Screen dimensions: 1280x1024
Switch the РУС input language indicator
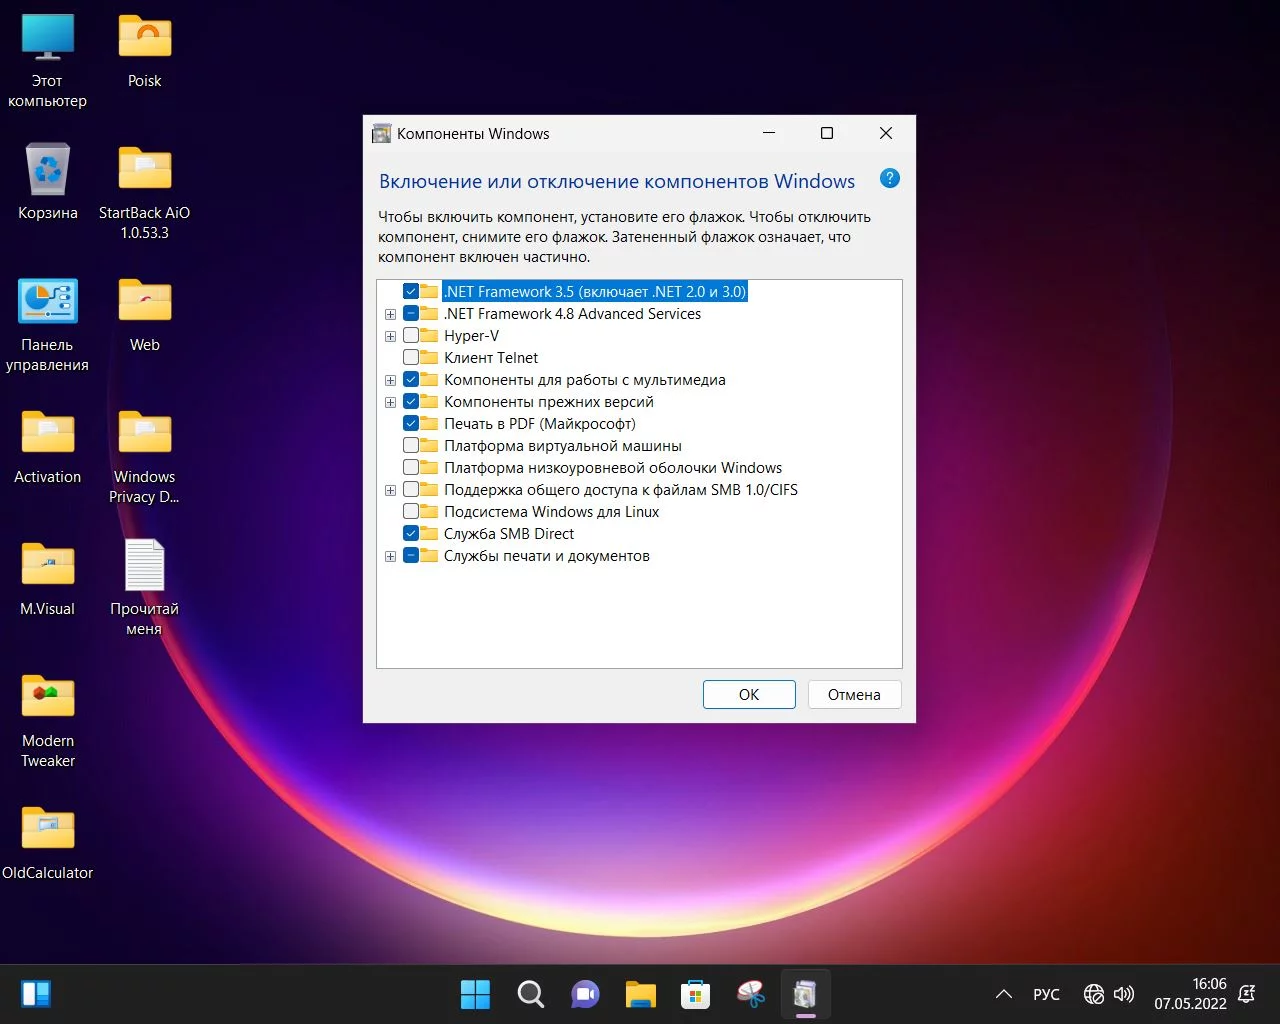click(x=1046, y=994)
